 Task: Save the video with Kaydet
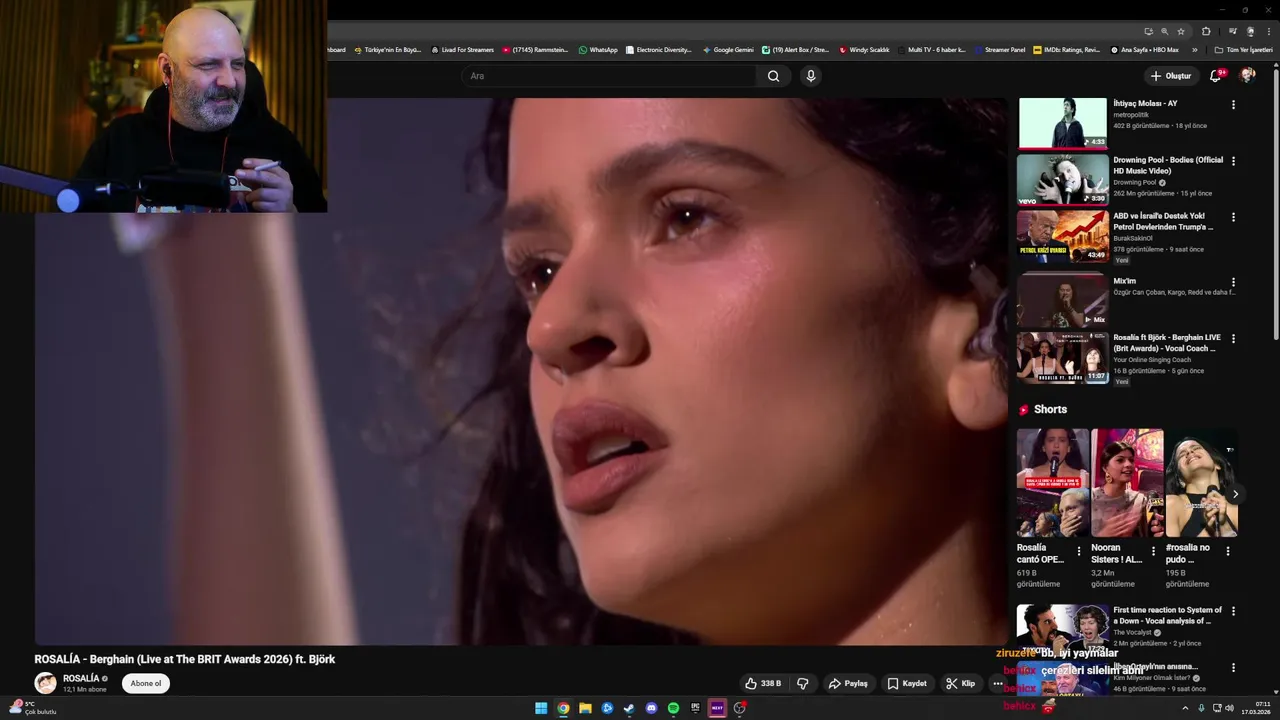(907, 684)
